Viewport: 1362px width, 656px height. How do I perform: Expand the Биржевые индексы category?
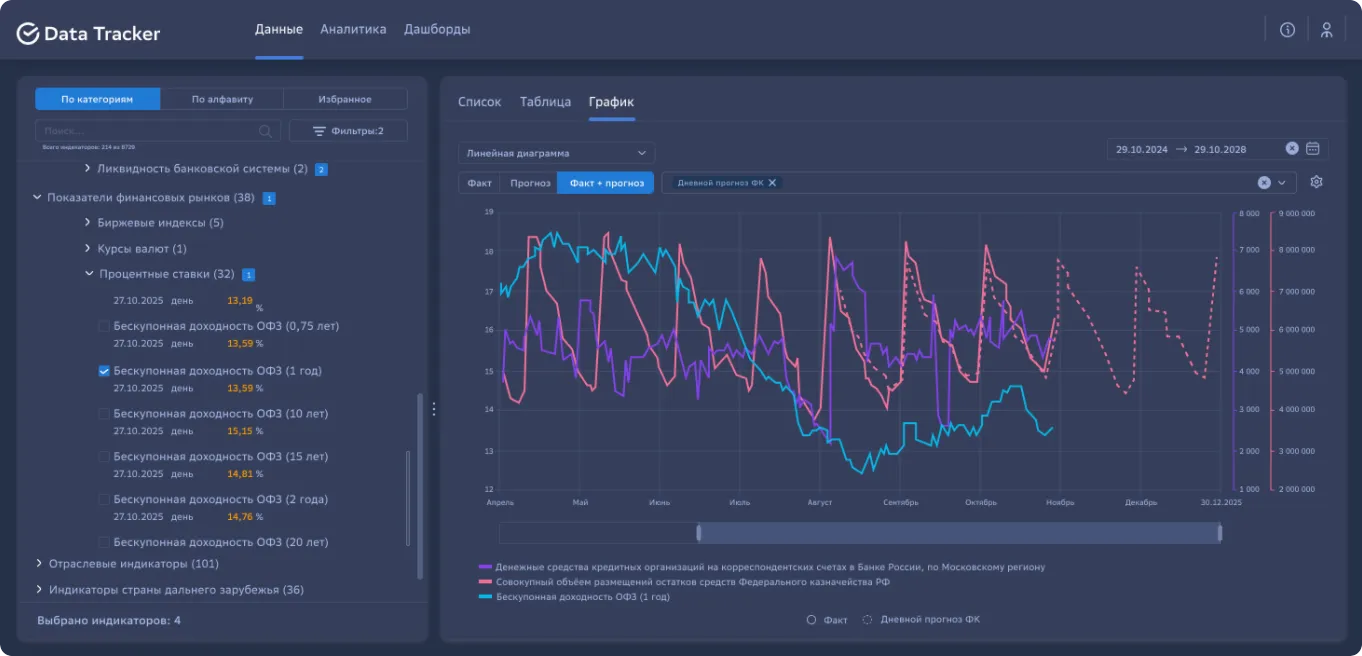88,223
